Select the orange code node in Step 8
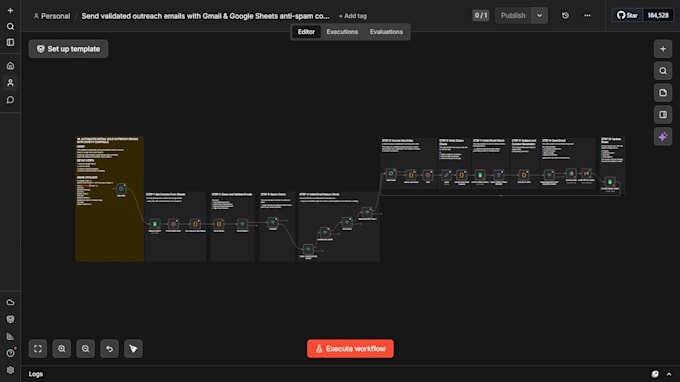 (524, 175)
